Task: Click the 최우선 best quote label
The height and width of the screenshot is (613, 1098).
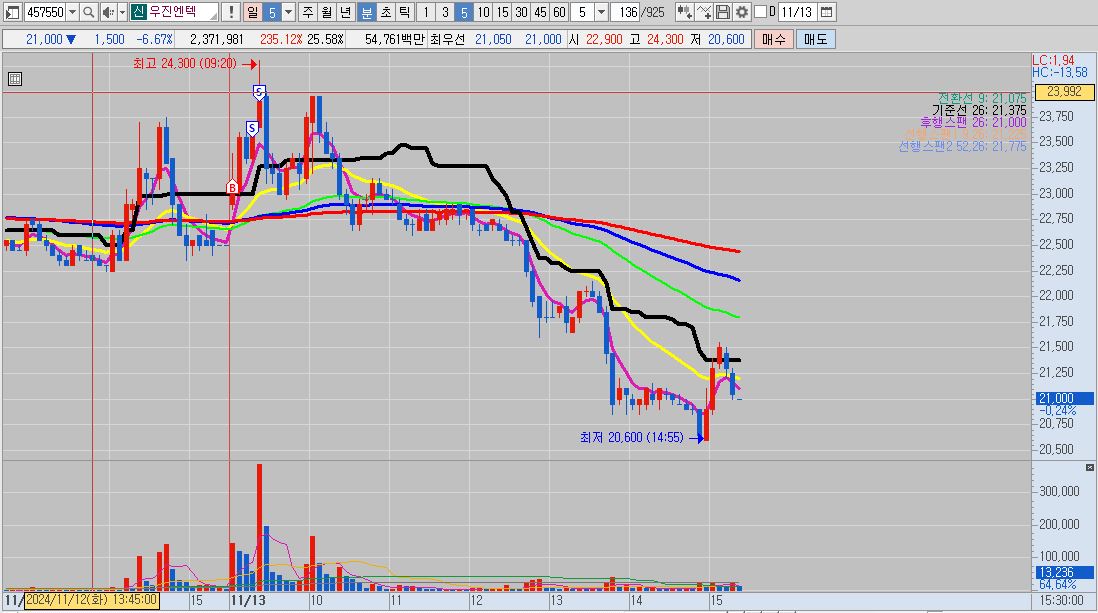Action: coord(447,39)
